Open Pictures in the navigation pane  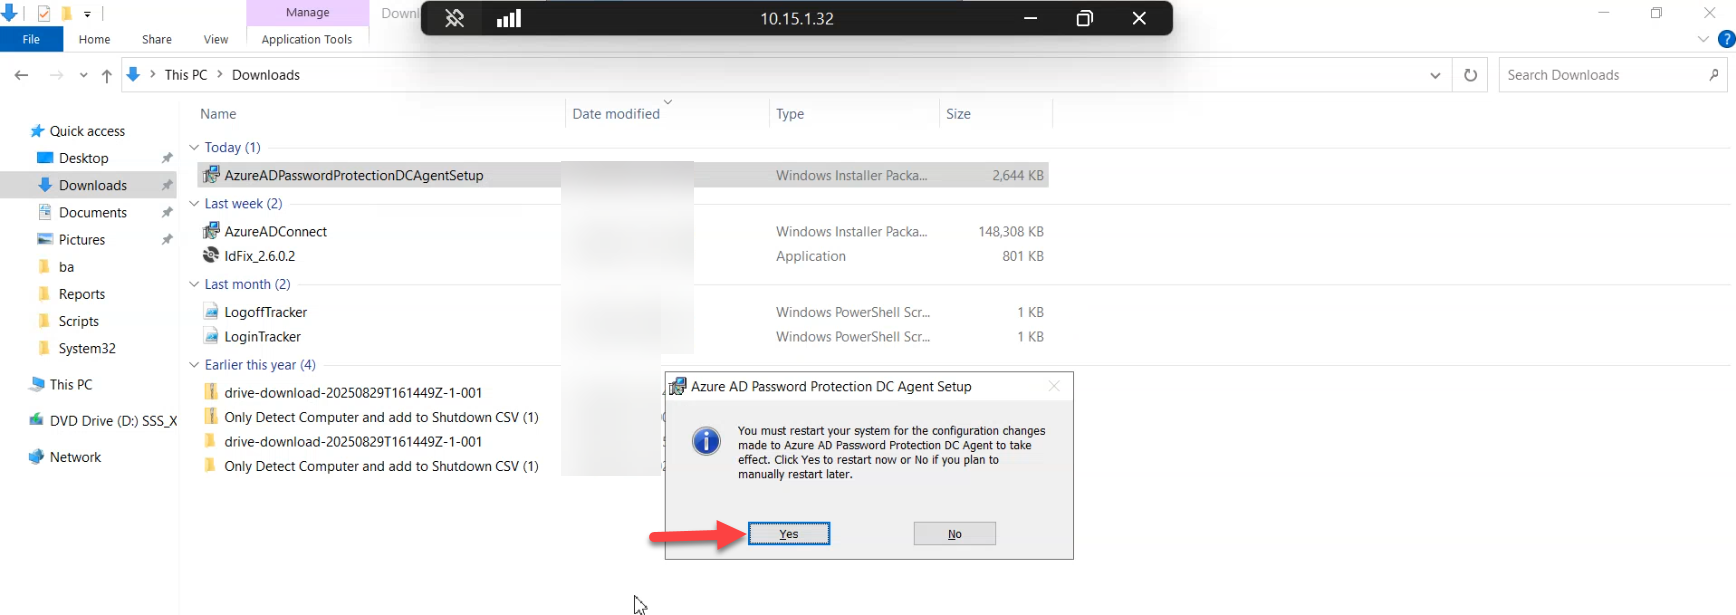point(81,239)
